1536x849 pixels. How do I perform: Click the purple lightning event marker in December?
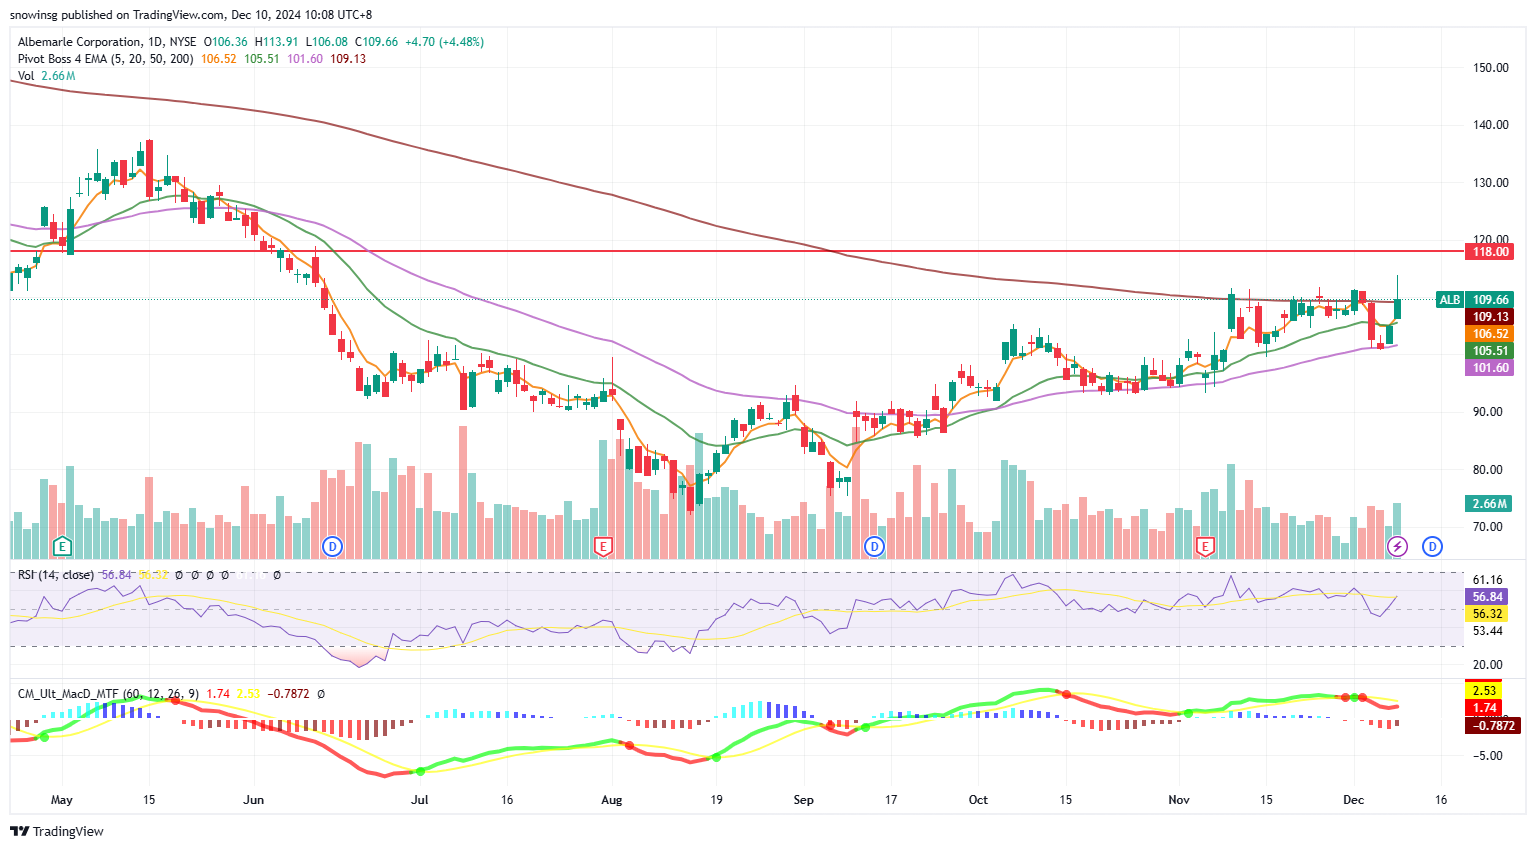click(x=1398, y=546)
